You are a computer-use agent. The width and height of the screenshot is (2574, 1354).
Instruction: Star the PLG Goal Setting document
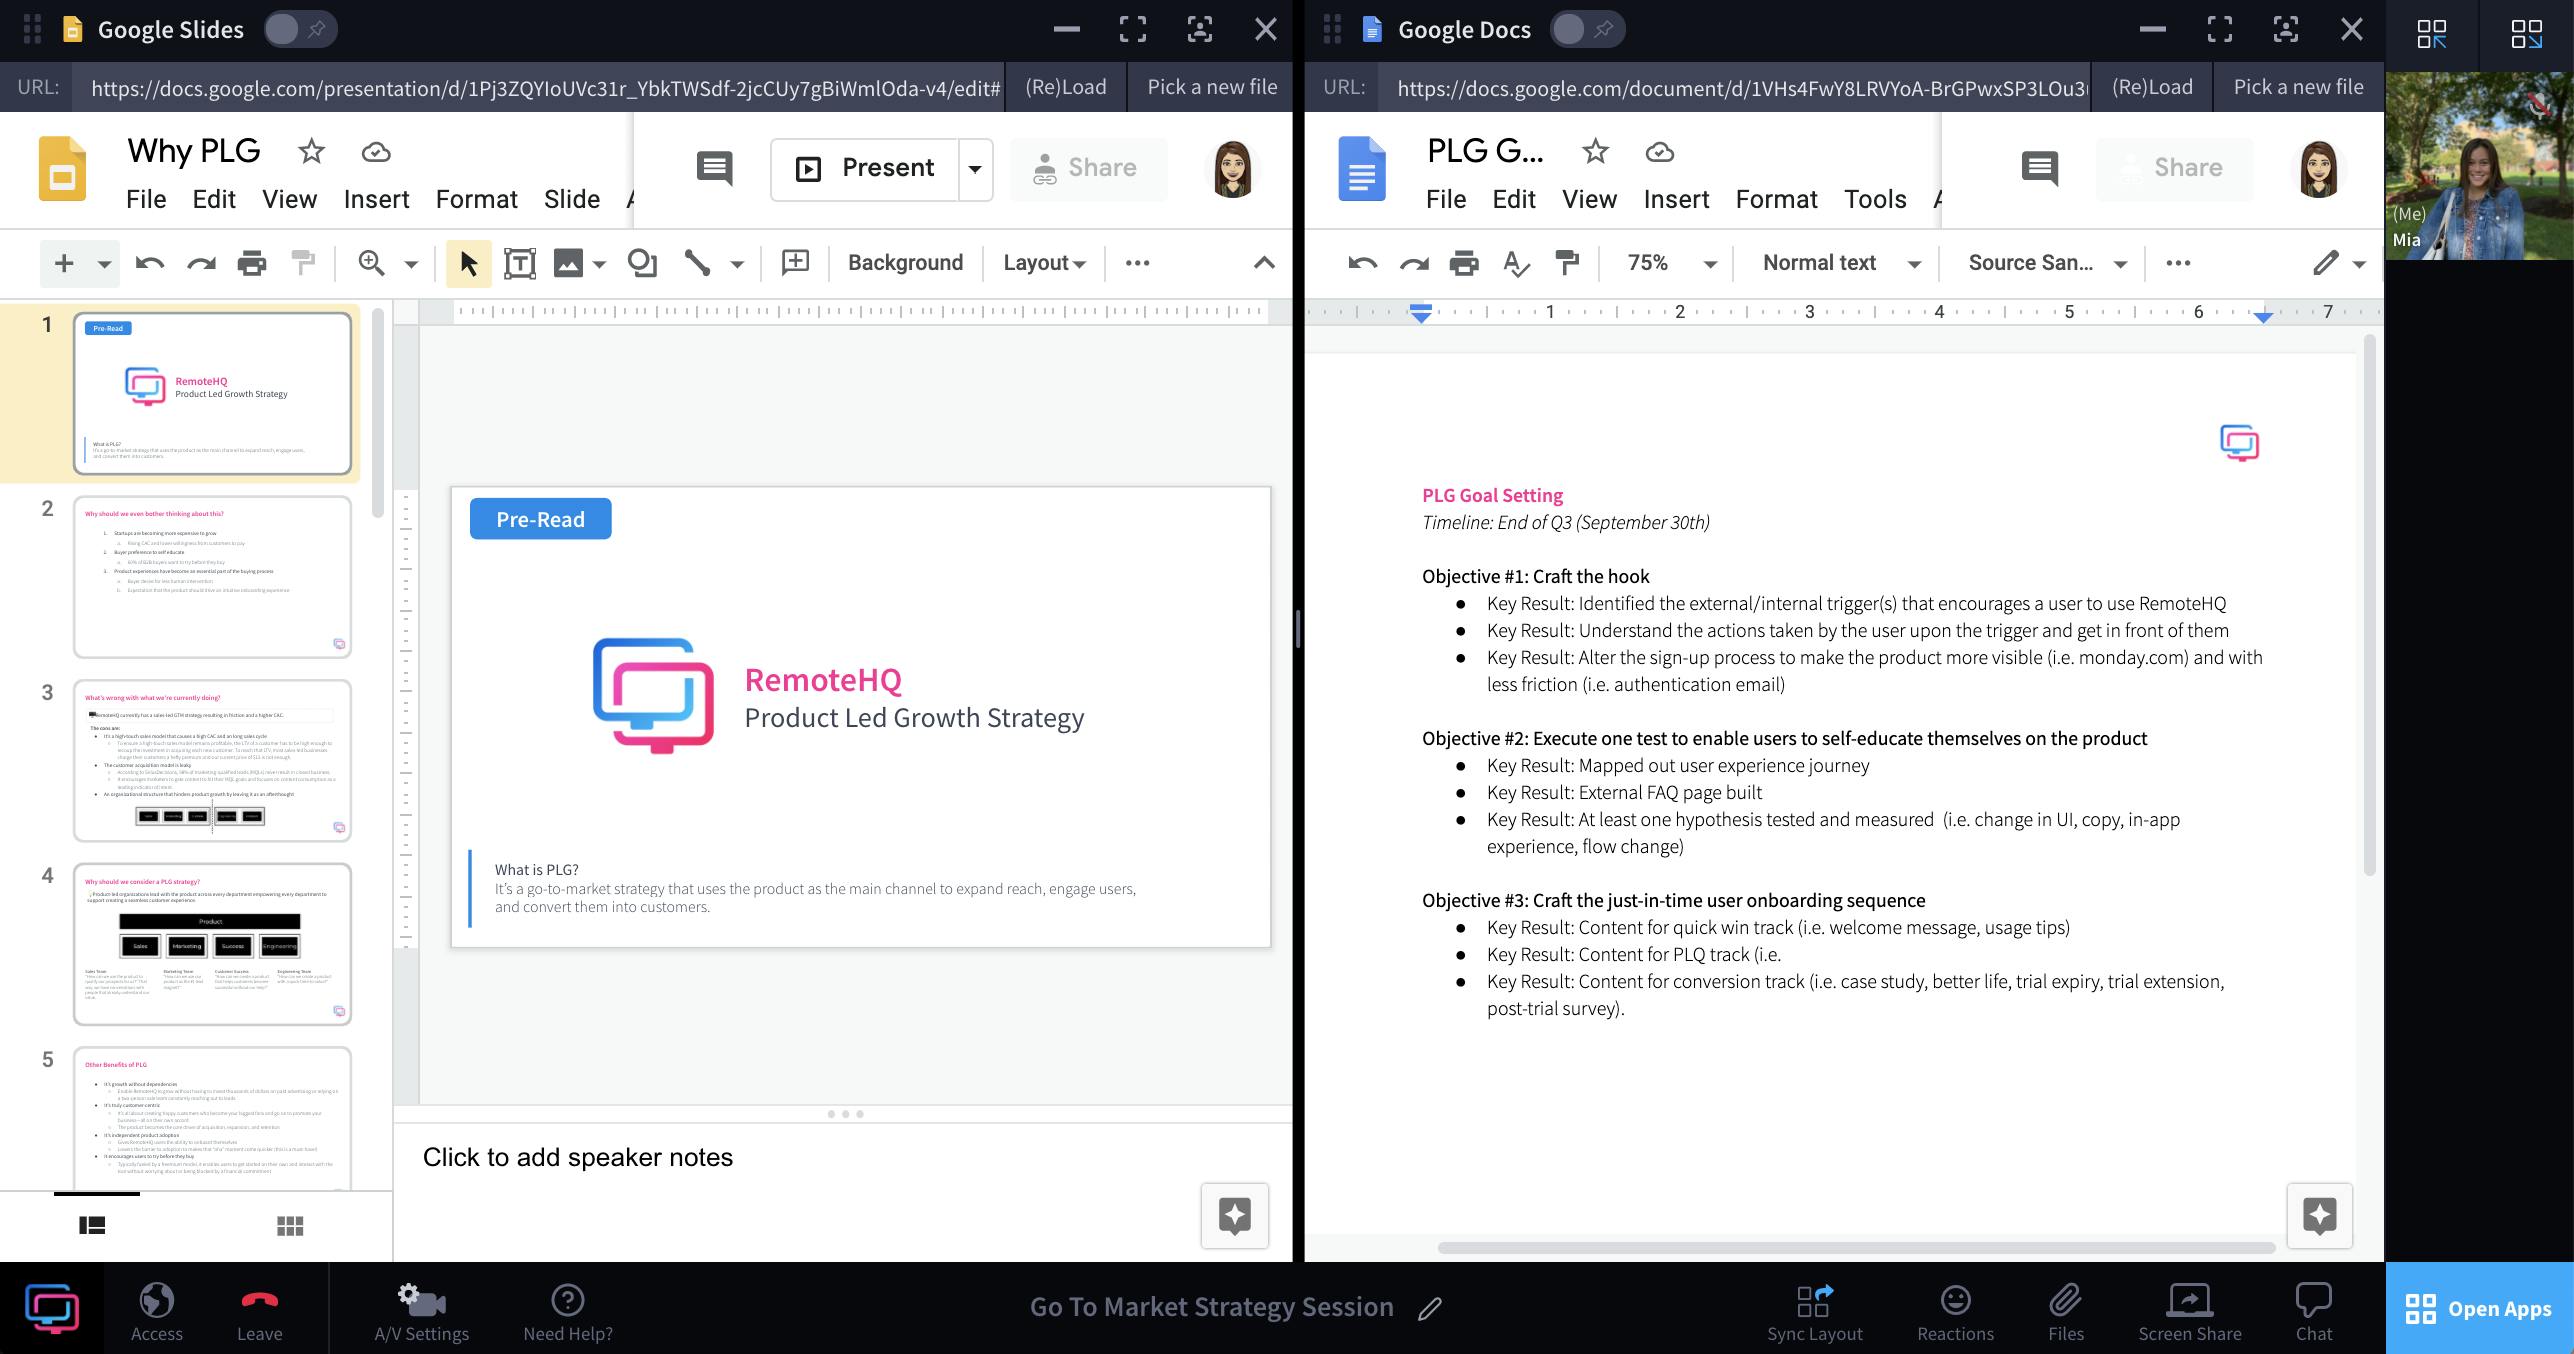(x=1595, y=151)
